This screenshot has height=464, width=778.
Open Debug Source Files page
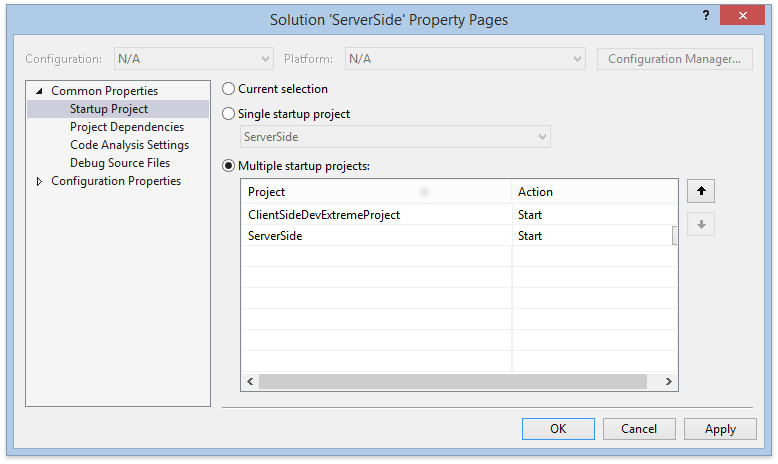tap(120, 163)
